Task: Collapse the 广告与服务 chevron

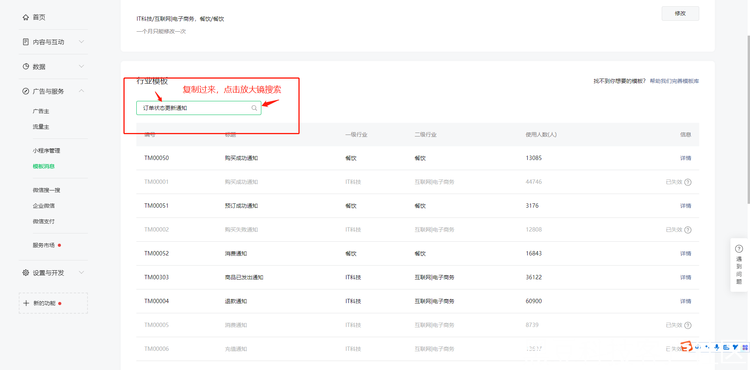Action: click(81, 91)
